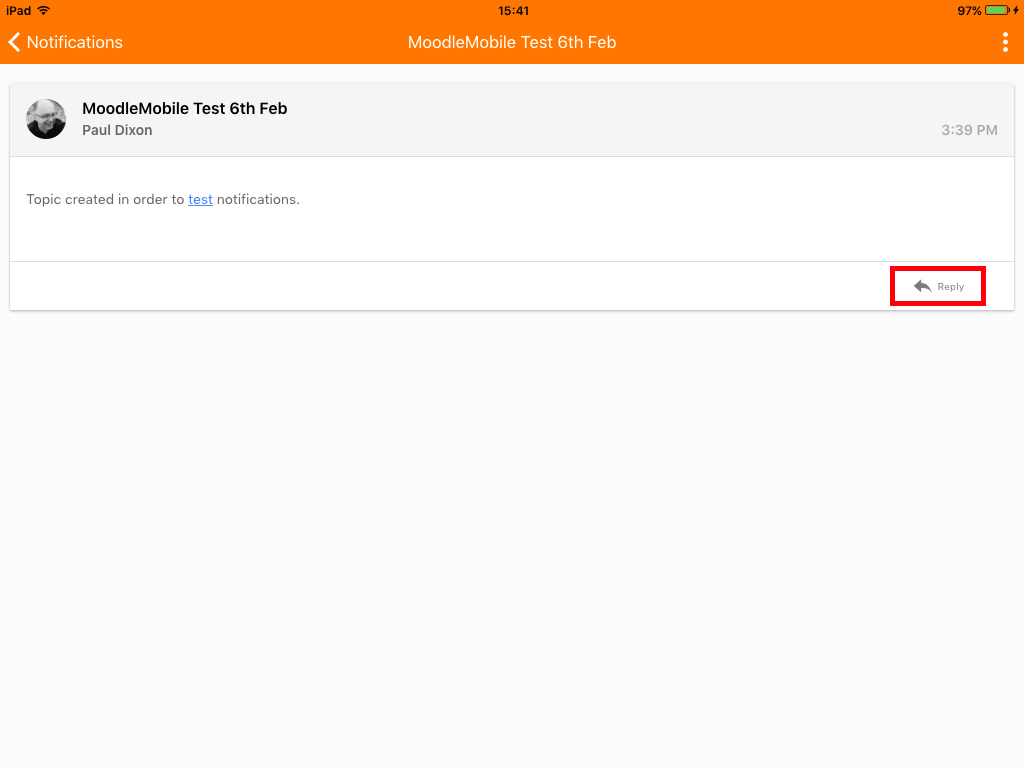Tap the 15:41 clock in status bar

coord(513,10)
